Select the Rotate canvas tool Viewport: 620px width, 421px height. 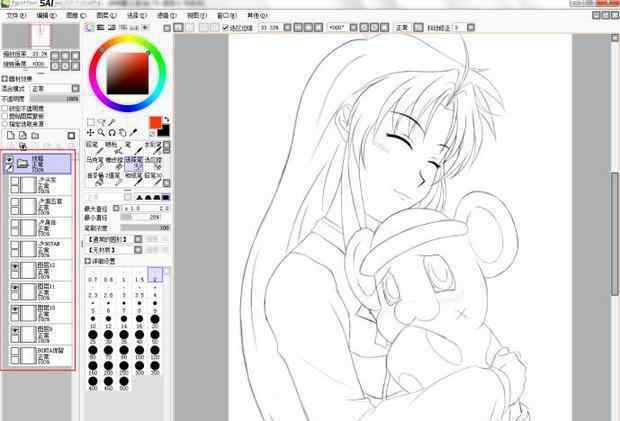[x=112, y=133]
